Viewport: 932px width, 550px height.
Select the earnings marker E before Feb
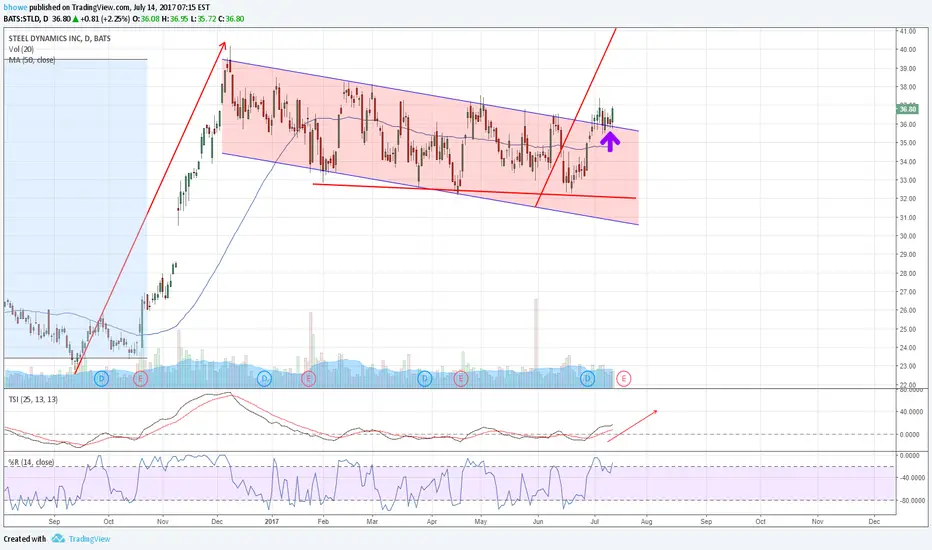[x=308, y=378]
